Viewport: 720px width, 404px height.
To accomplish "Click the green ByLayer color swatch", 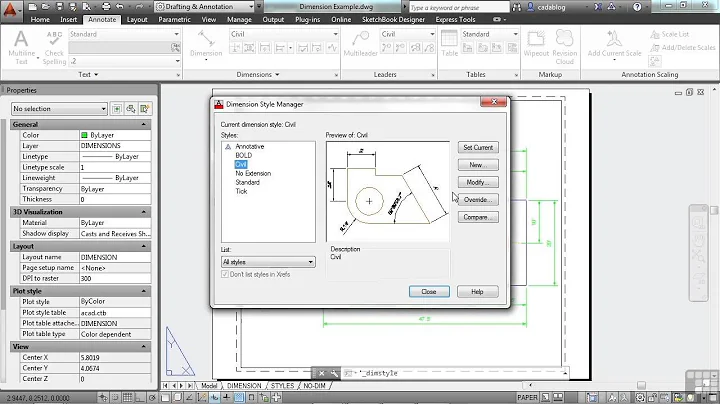I will 84,135.
